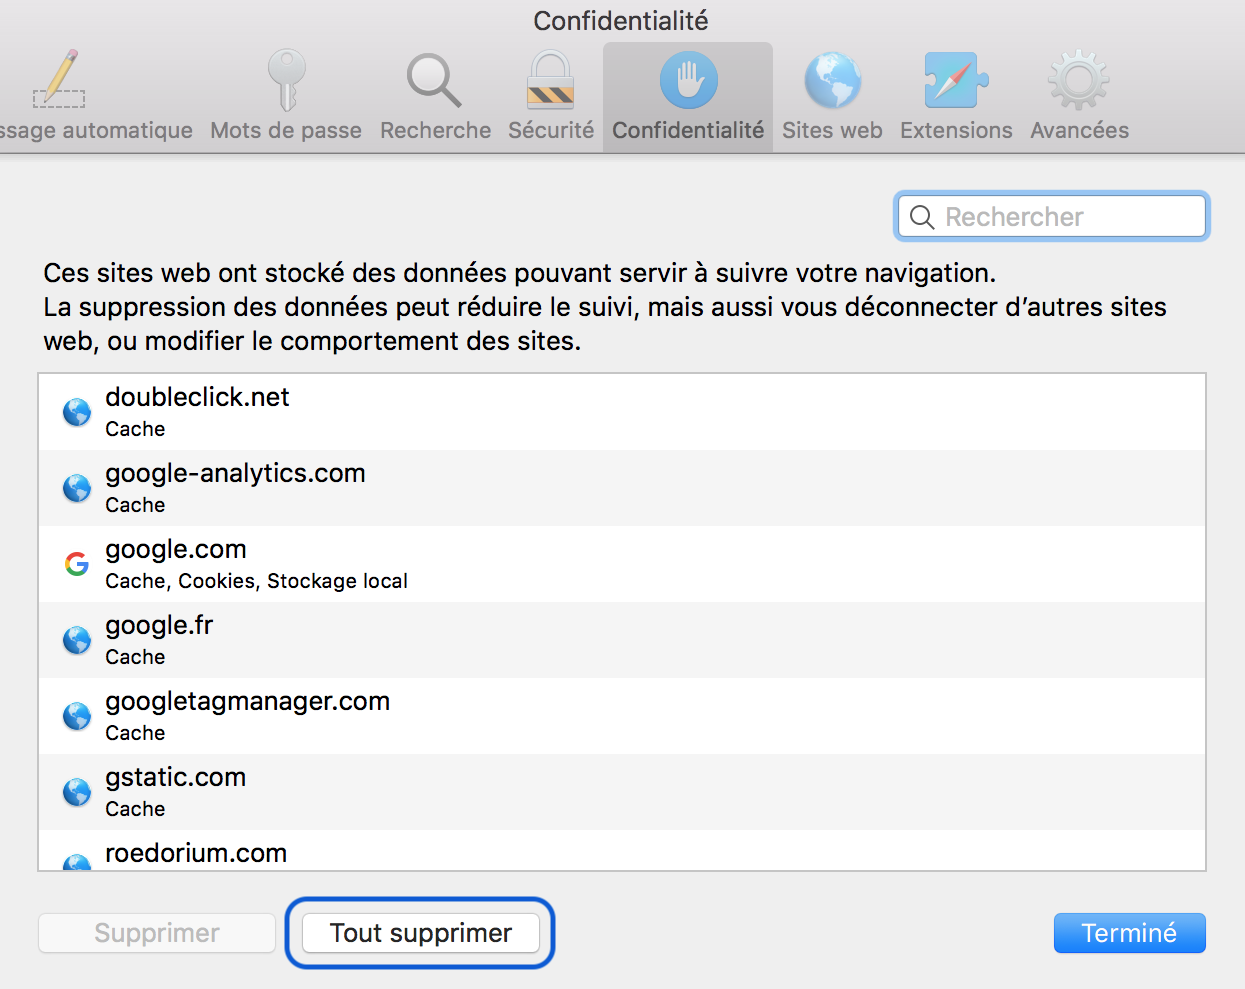Click the Google logo next to google.com
Image resolution: width=1245 pixels, height=989 pixels.
77,564
